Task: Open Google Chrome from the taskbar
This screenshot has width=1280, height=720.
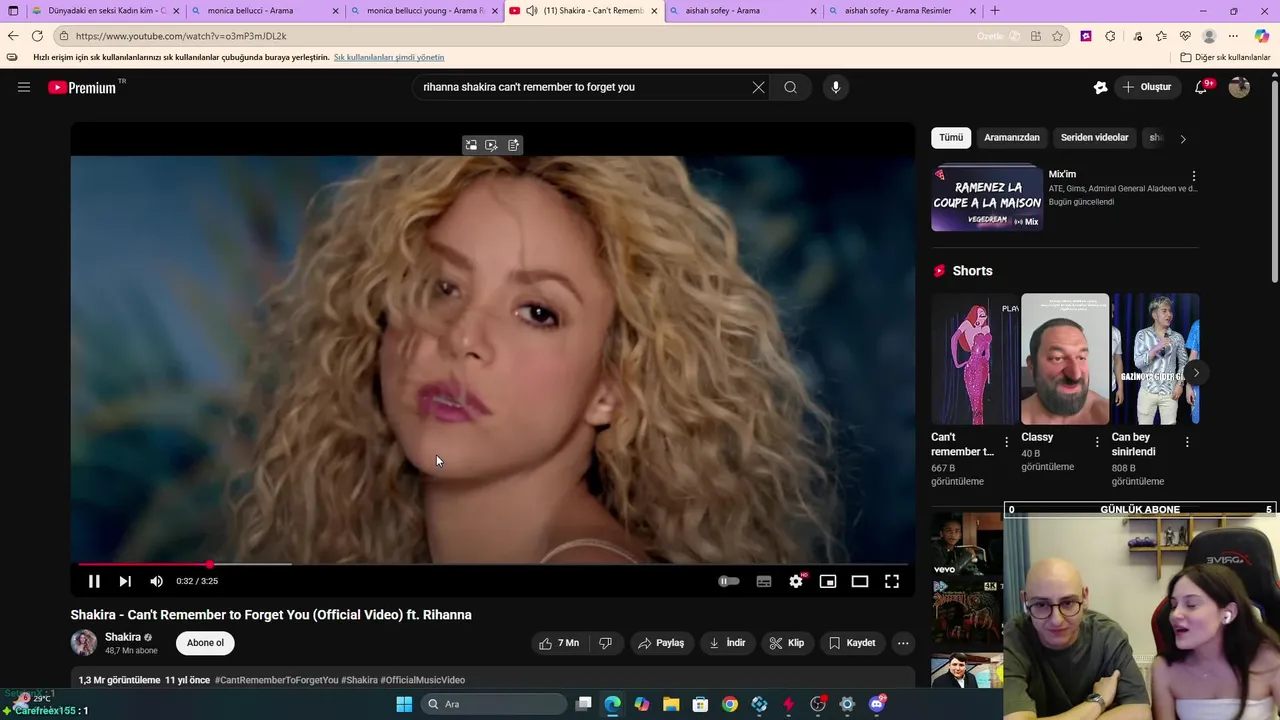Action: coord(730,704)
